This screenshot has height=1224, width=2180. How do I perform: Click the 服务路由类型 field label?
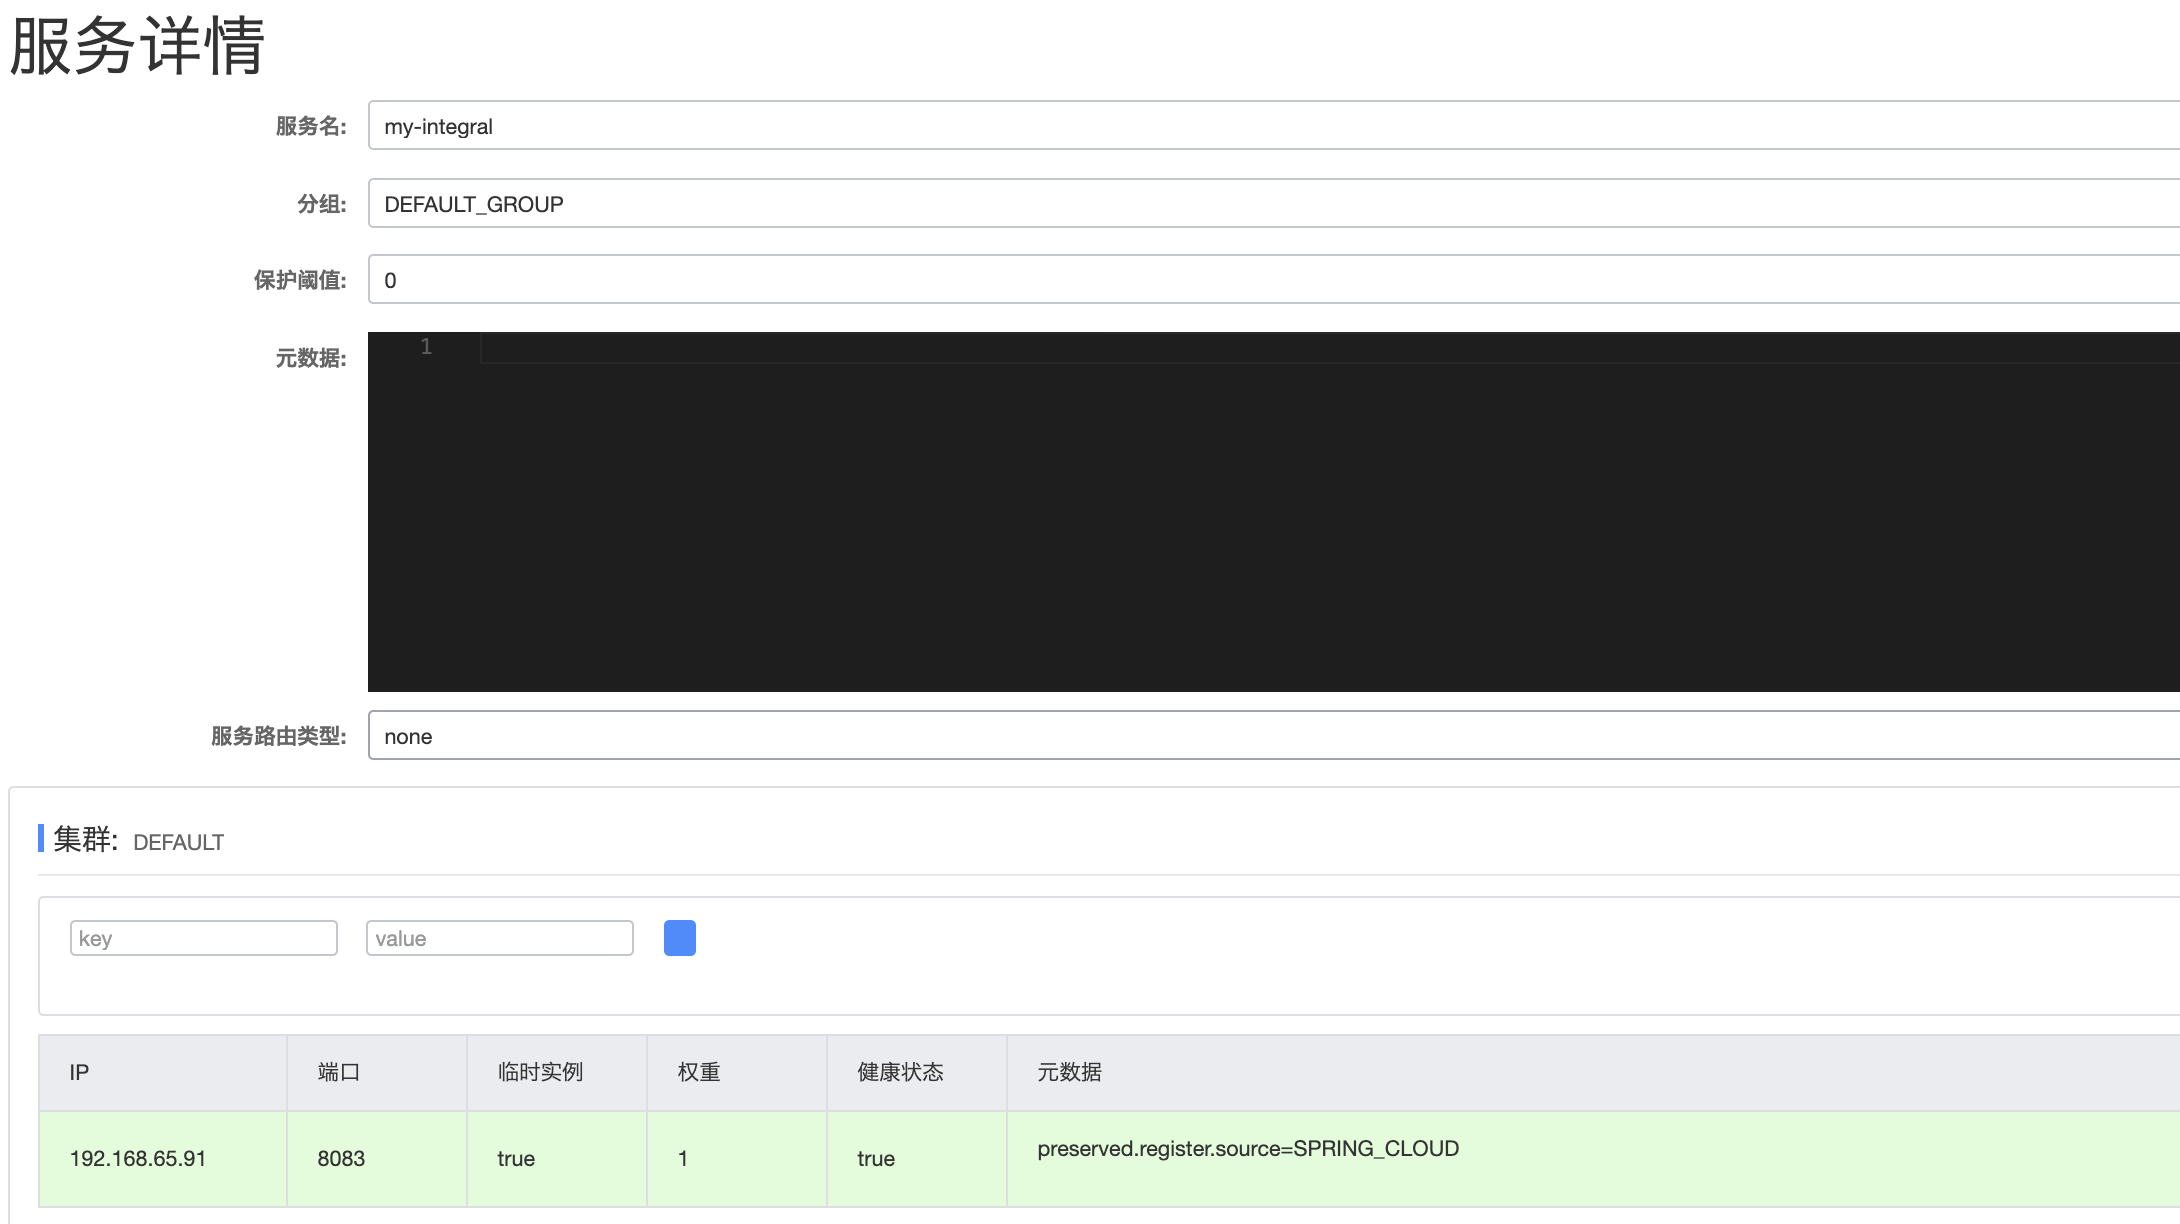[279, 736]
